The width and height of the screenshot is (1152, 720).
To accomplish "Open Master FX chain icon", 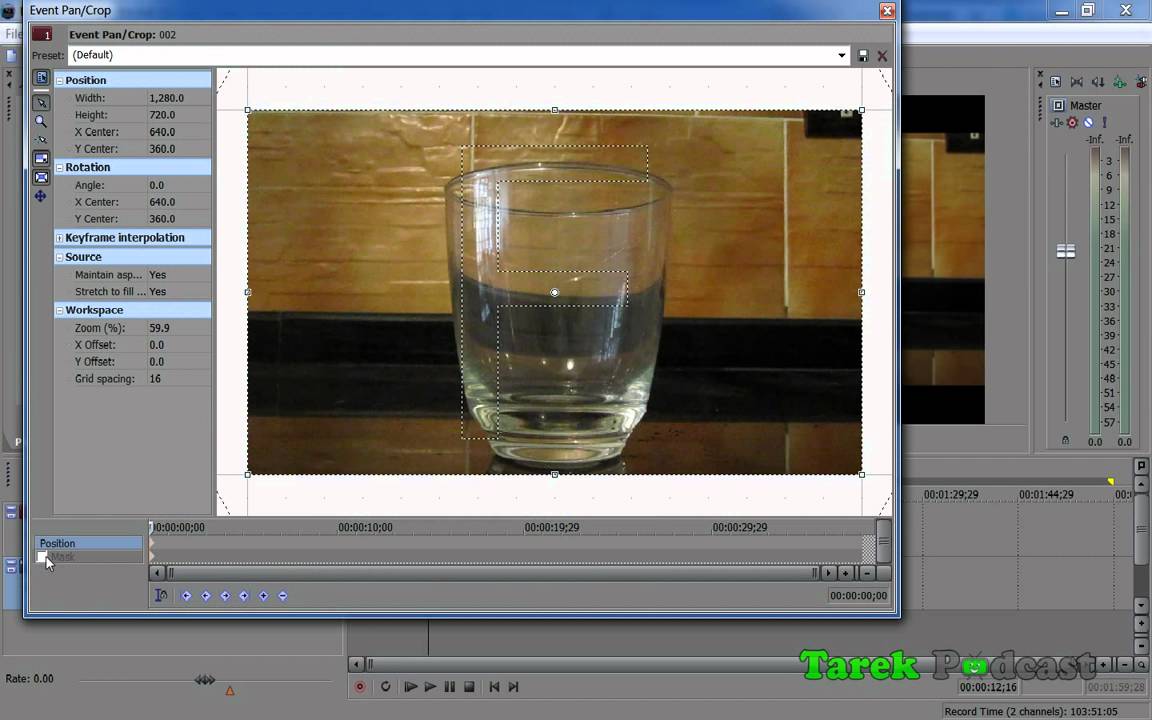I will [x=1056, y=123].
